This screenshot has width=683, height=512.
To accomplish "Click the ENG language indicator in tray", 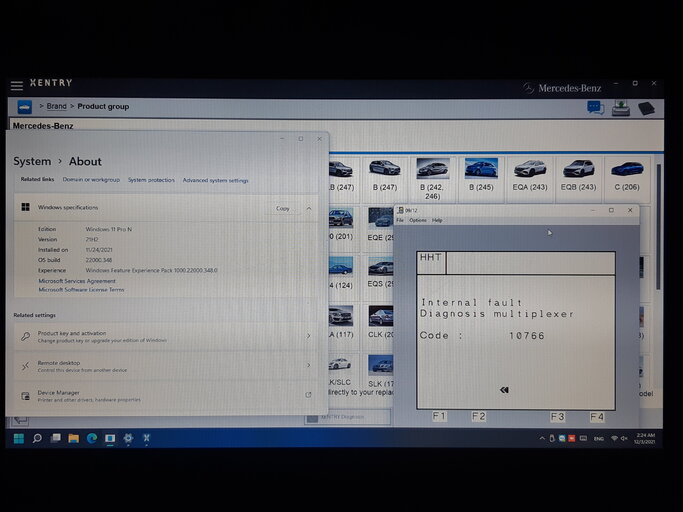I will click(x=599, y=439).
